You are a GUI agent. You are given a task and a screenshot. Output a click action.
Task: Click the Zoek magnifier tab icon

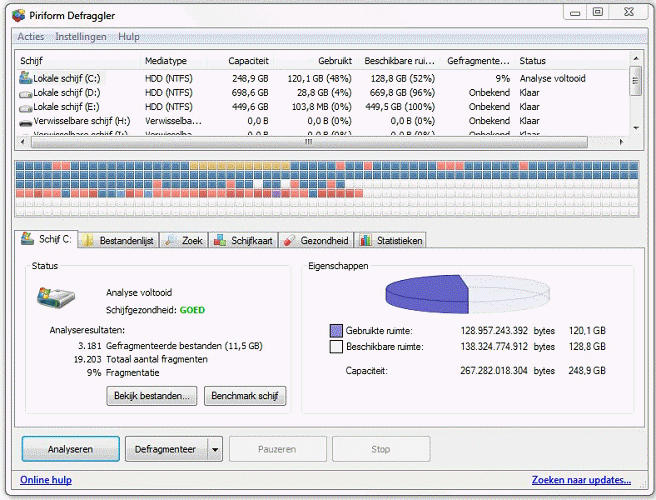pyautogui.click(x=171, y=240)
